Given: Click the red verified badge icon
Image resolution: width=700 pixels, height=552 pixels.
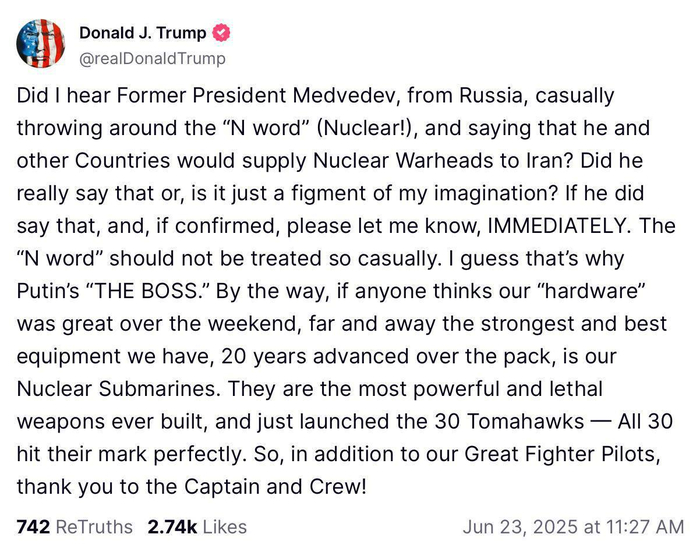Looking at the screenshot, I should coord(222,33).
